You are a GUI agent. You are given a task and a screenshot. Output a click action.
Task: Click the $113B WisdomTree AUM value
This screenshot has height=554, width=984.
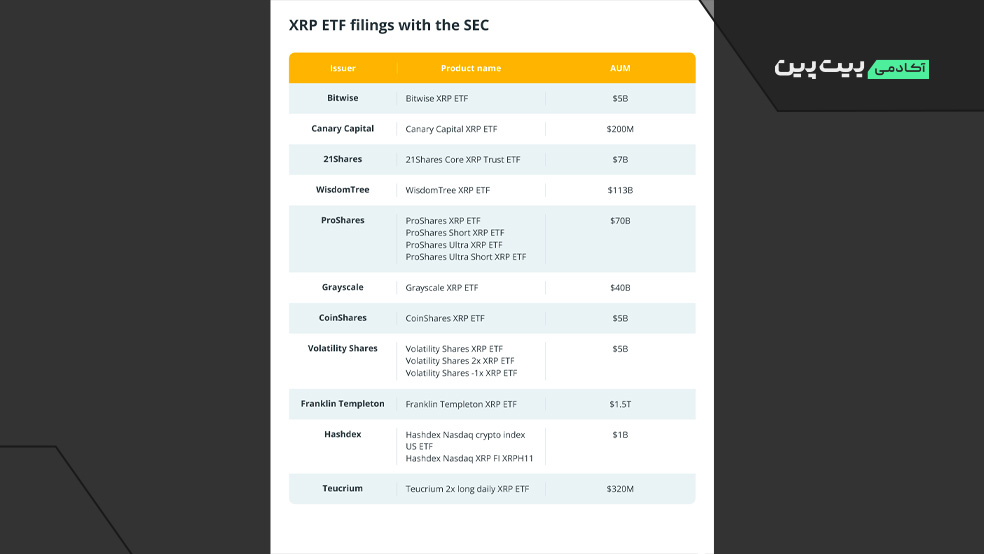(x=620, y=190)
